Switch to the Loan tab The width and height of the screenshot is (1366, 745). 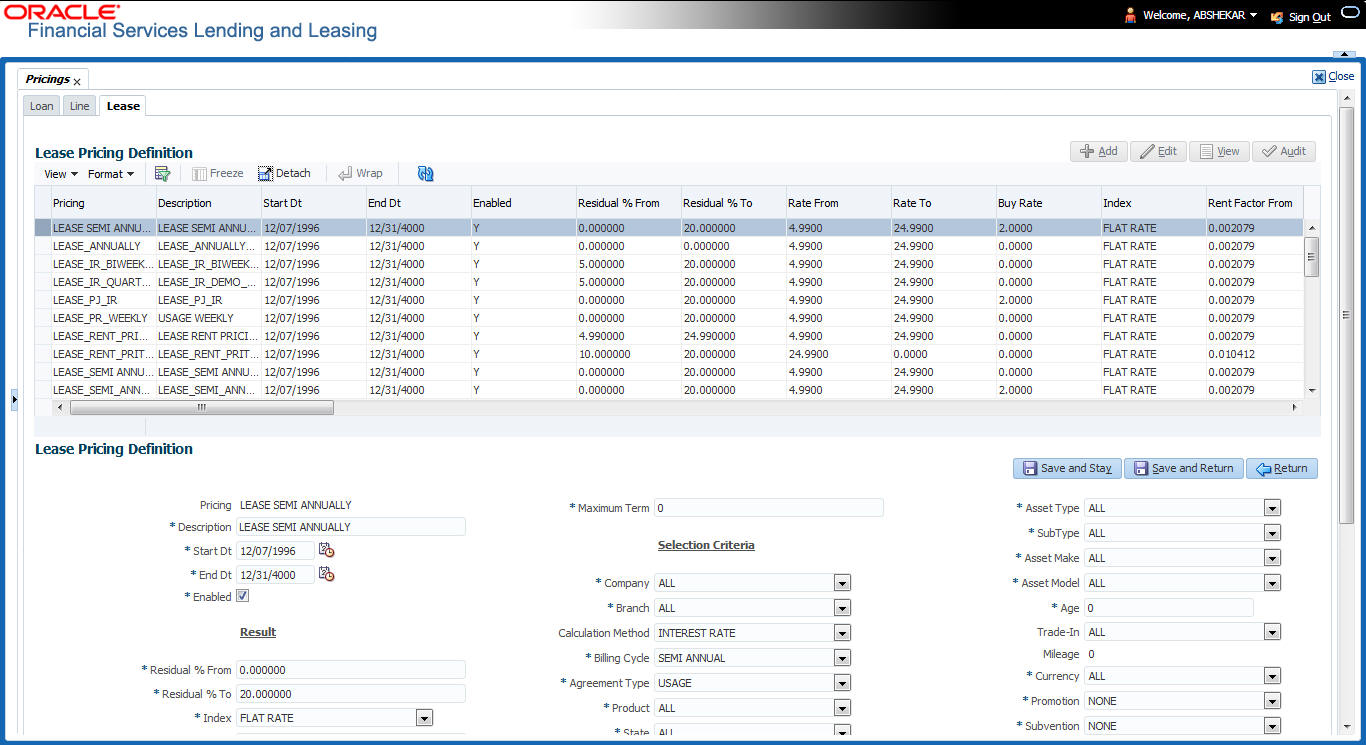(42, 106)
